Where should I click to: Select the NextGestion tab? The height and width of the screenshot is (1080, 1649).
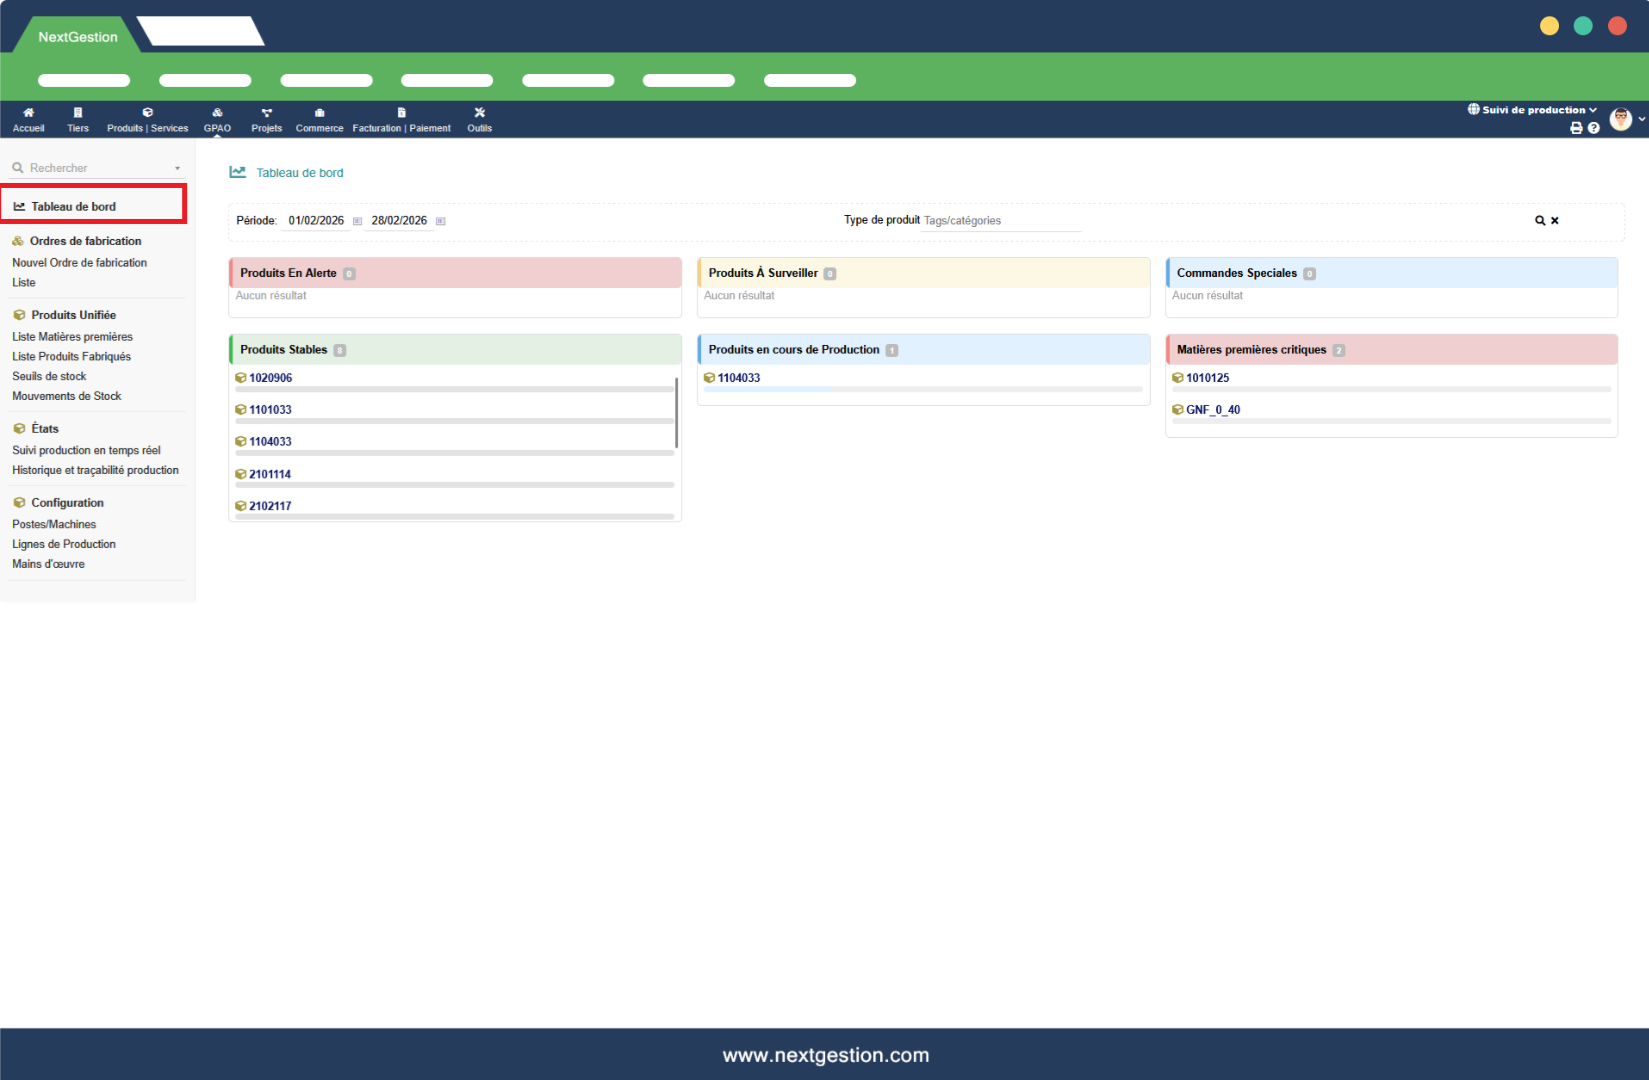coord(78,37)
